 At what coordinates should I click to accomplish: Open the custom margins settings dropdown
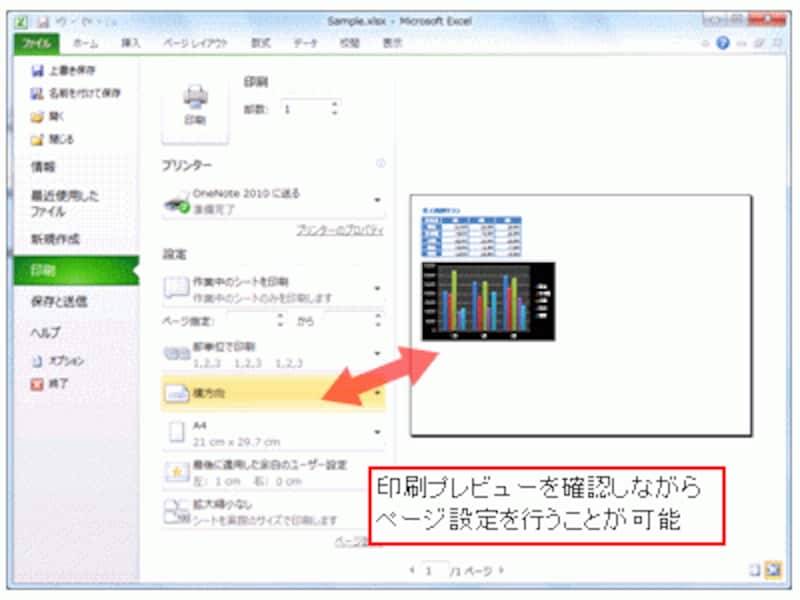[273, 472]
